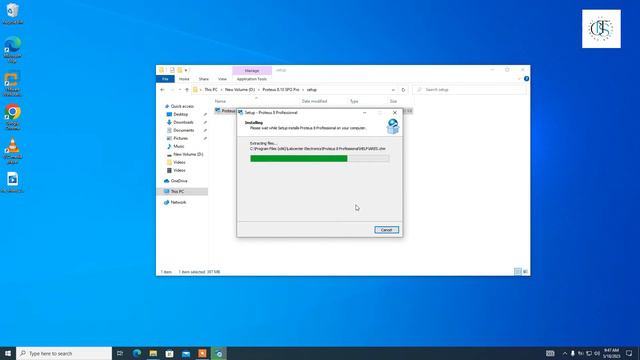Select the VMware Workstation desktop shortcut
Screen dimensions: 640x360
13,84
